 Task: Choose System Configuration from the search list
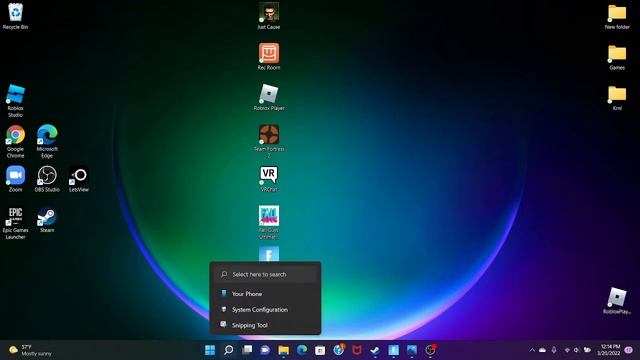(266, 309)
